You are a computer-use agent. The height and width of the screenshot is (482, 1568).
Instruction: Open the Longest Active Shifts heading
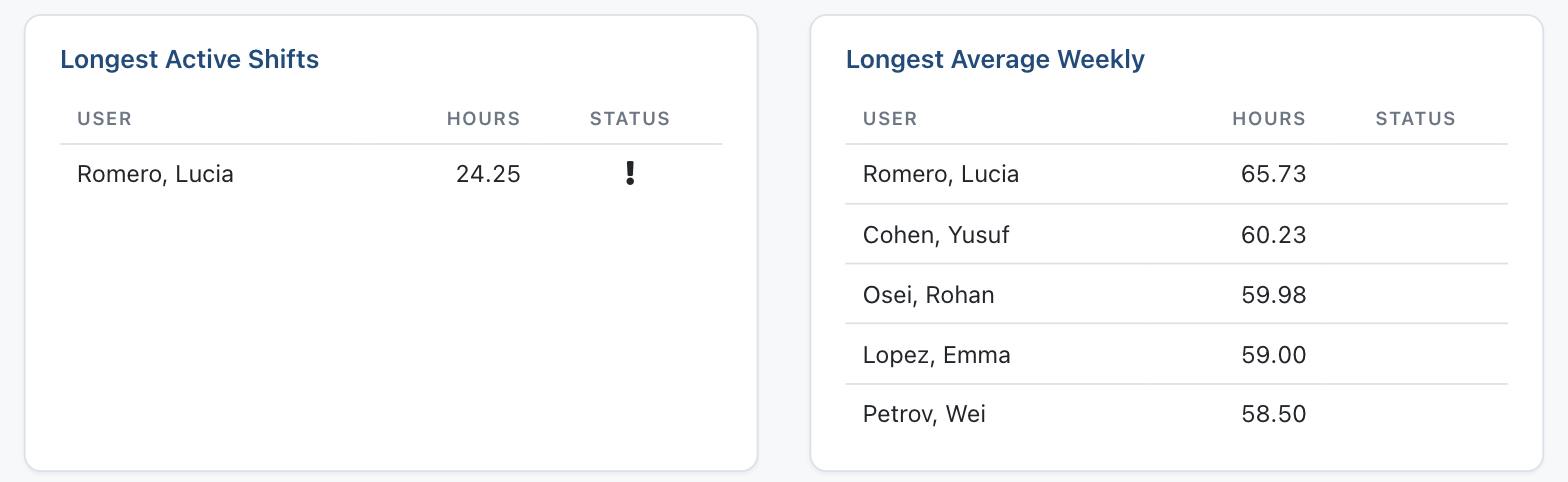point(190,59)
